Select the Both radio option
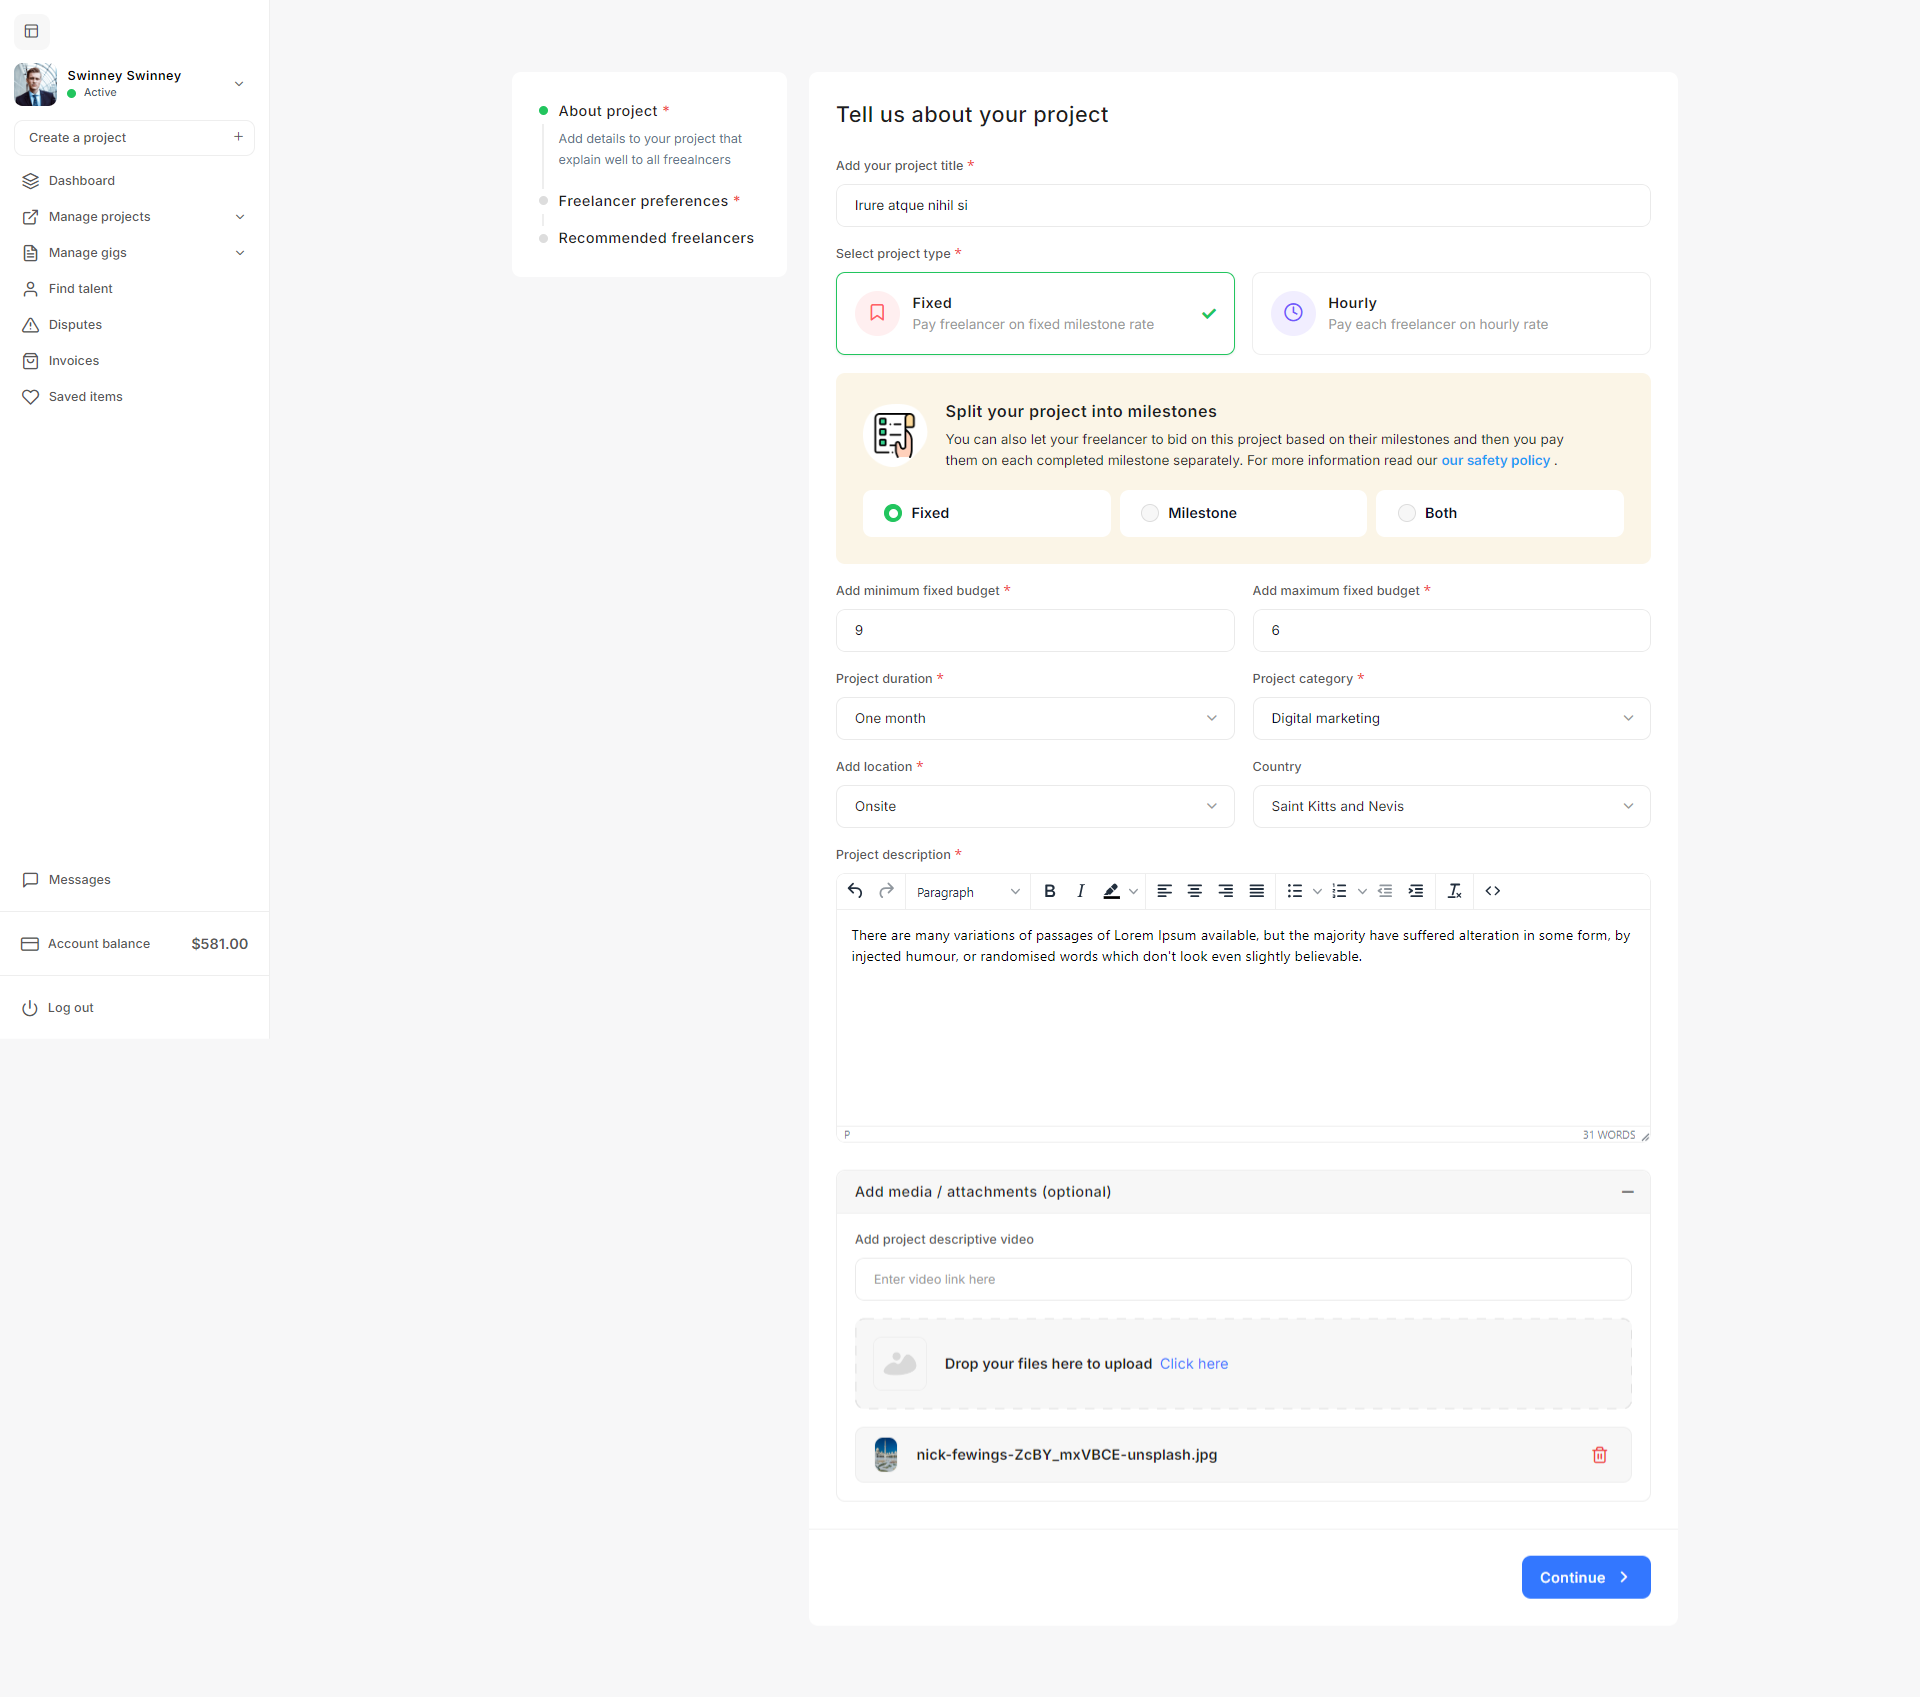1920x1698 pixels. pyautogui.click(x=1407, y=513)
